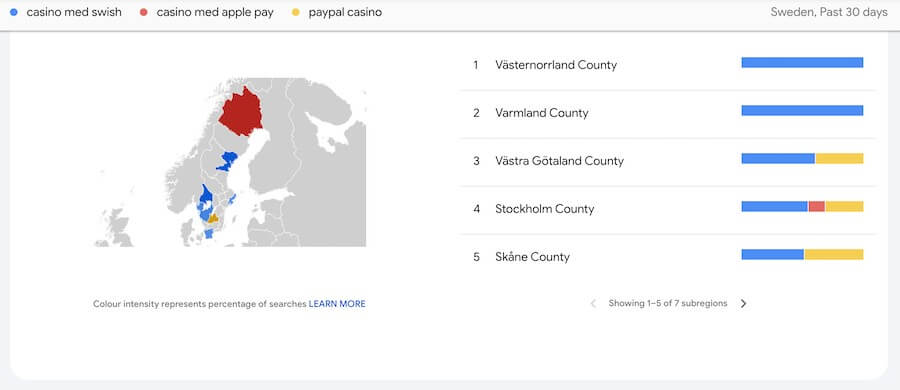Viewport: 900px width, 390px height.
Task: Select Västernorrland County row
Action: [x=668, y=65]
